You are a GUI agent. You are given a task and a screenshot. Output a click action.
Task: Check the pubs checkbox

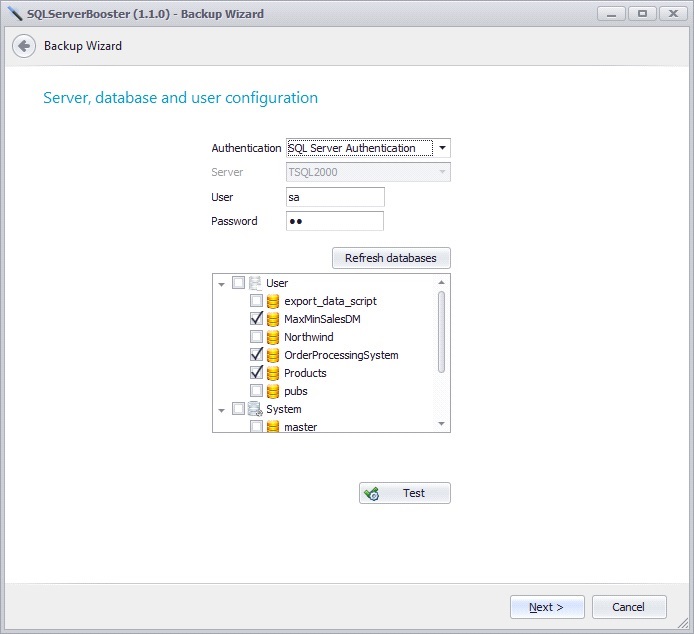[256, 390]
